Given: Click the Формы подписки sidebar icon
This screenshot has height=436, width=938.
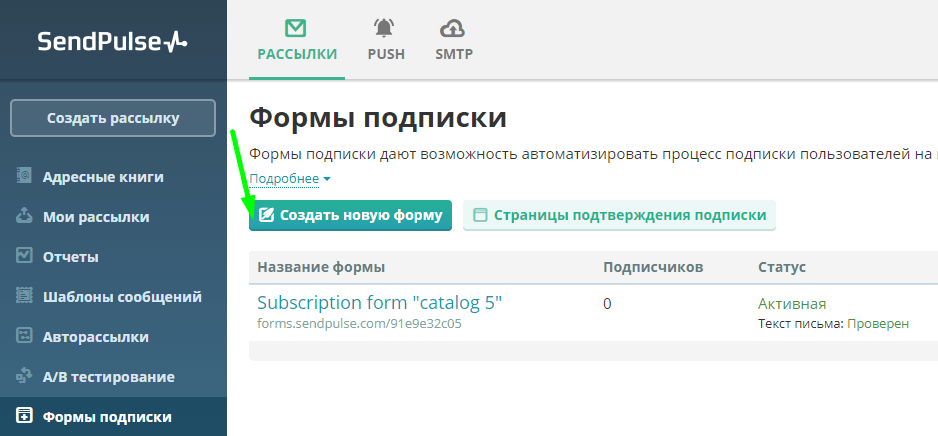Looking at the screenshot, I should (x=25, y=416).
